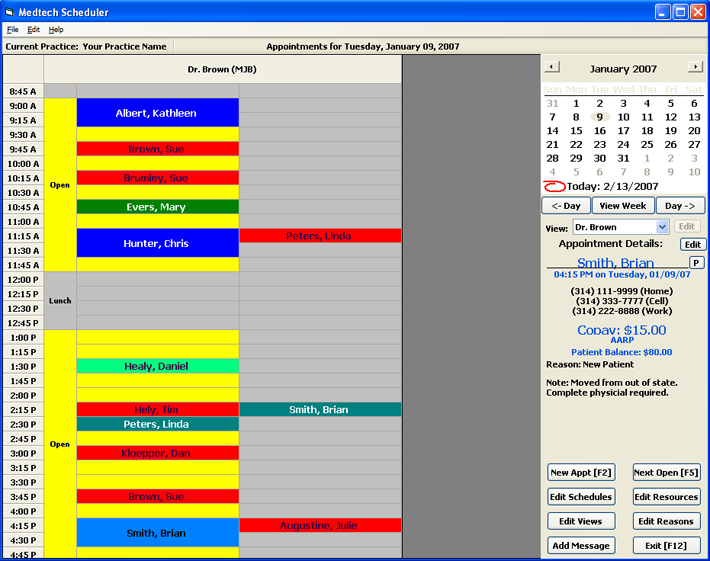This screenshot has height=561, width=710.
Task: Click the empty yellow 1:00 P slot
Action: tap(158, 337)
